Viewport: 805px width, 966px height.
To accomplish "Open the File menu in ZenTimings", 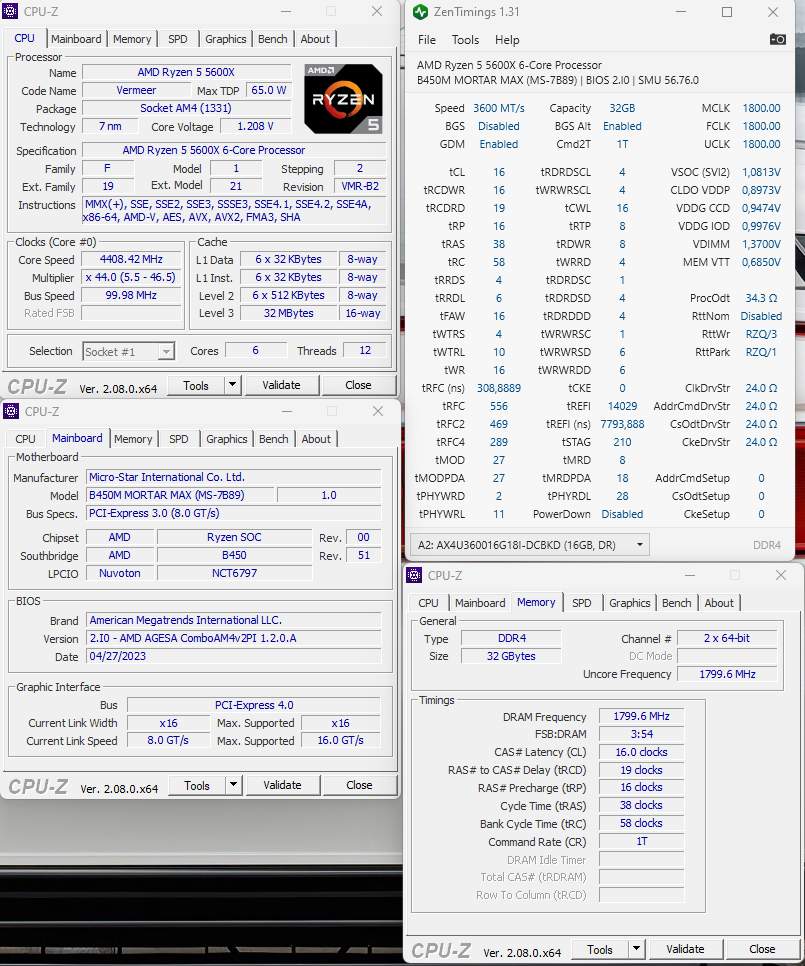I will (x=426, y=39).
